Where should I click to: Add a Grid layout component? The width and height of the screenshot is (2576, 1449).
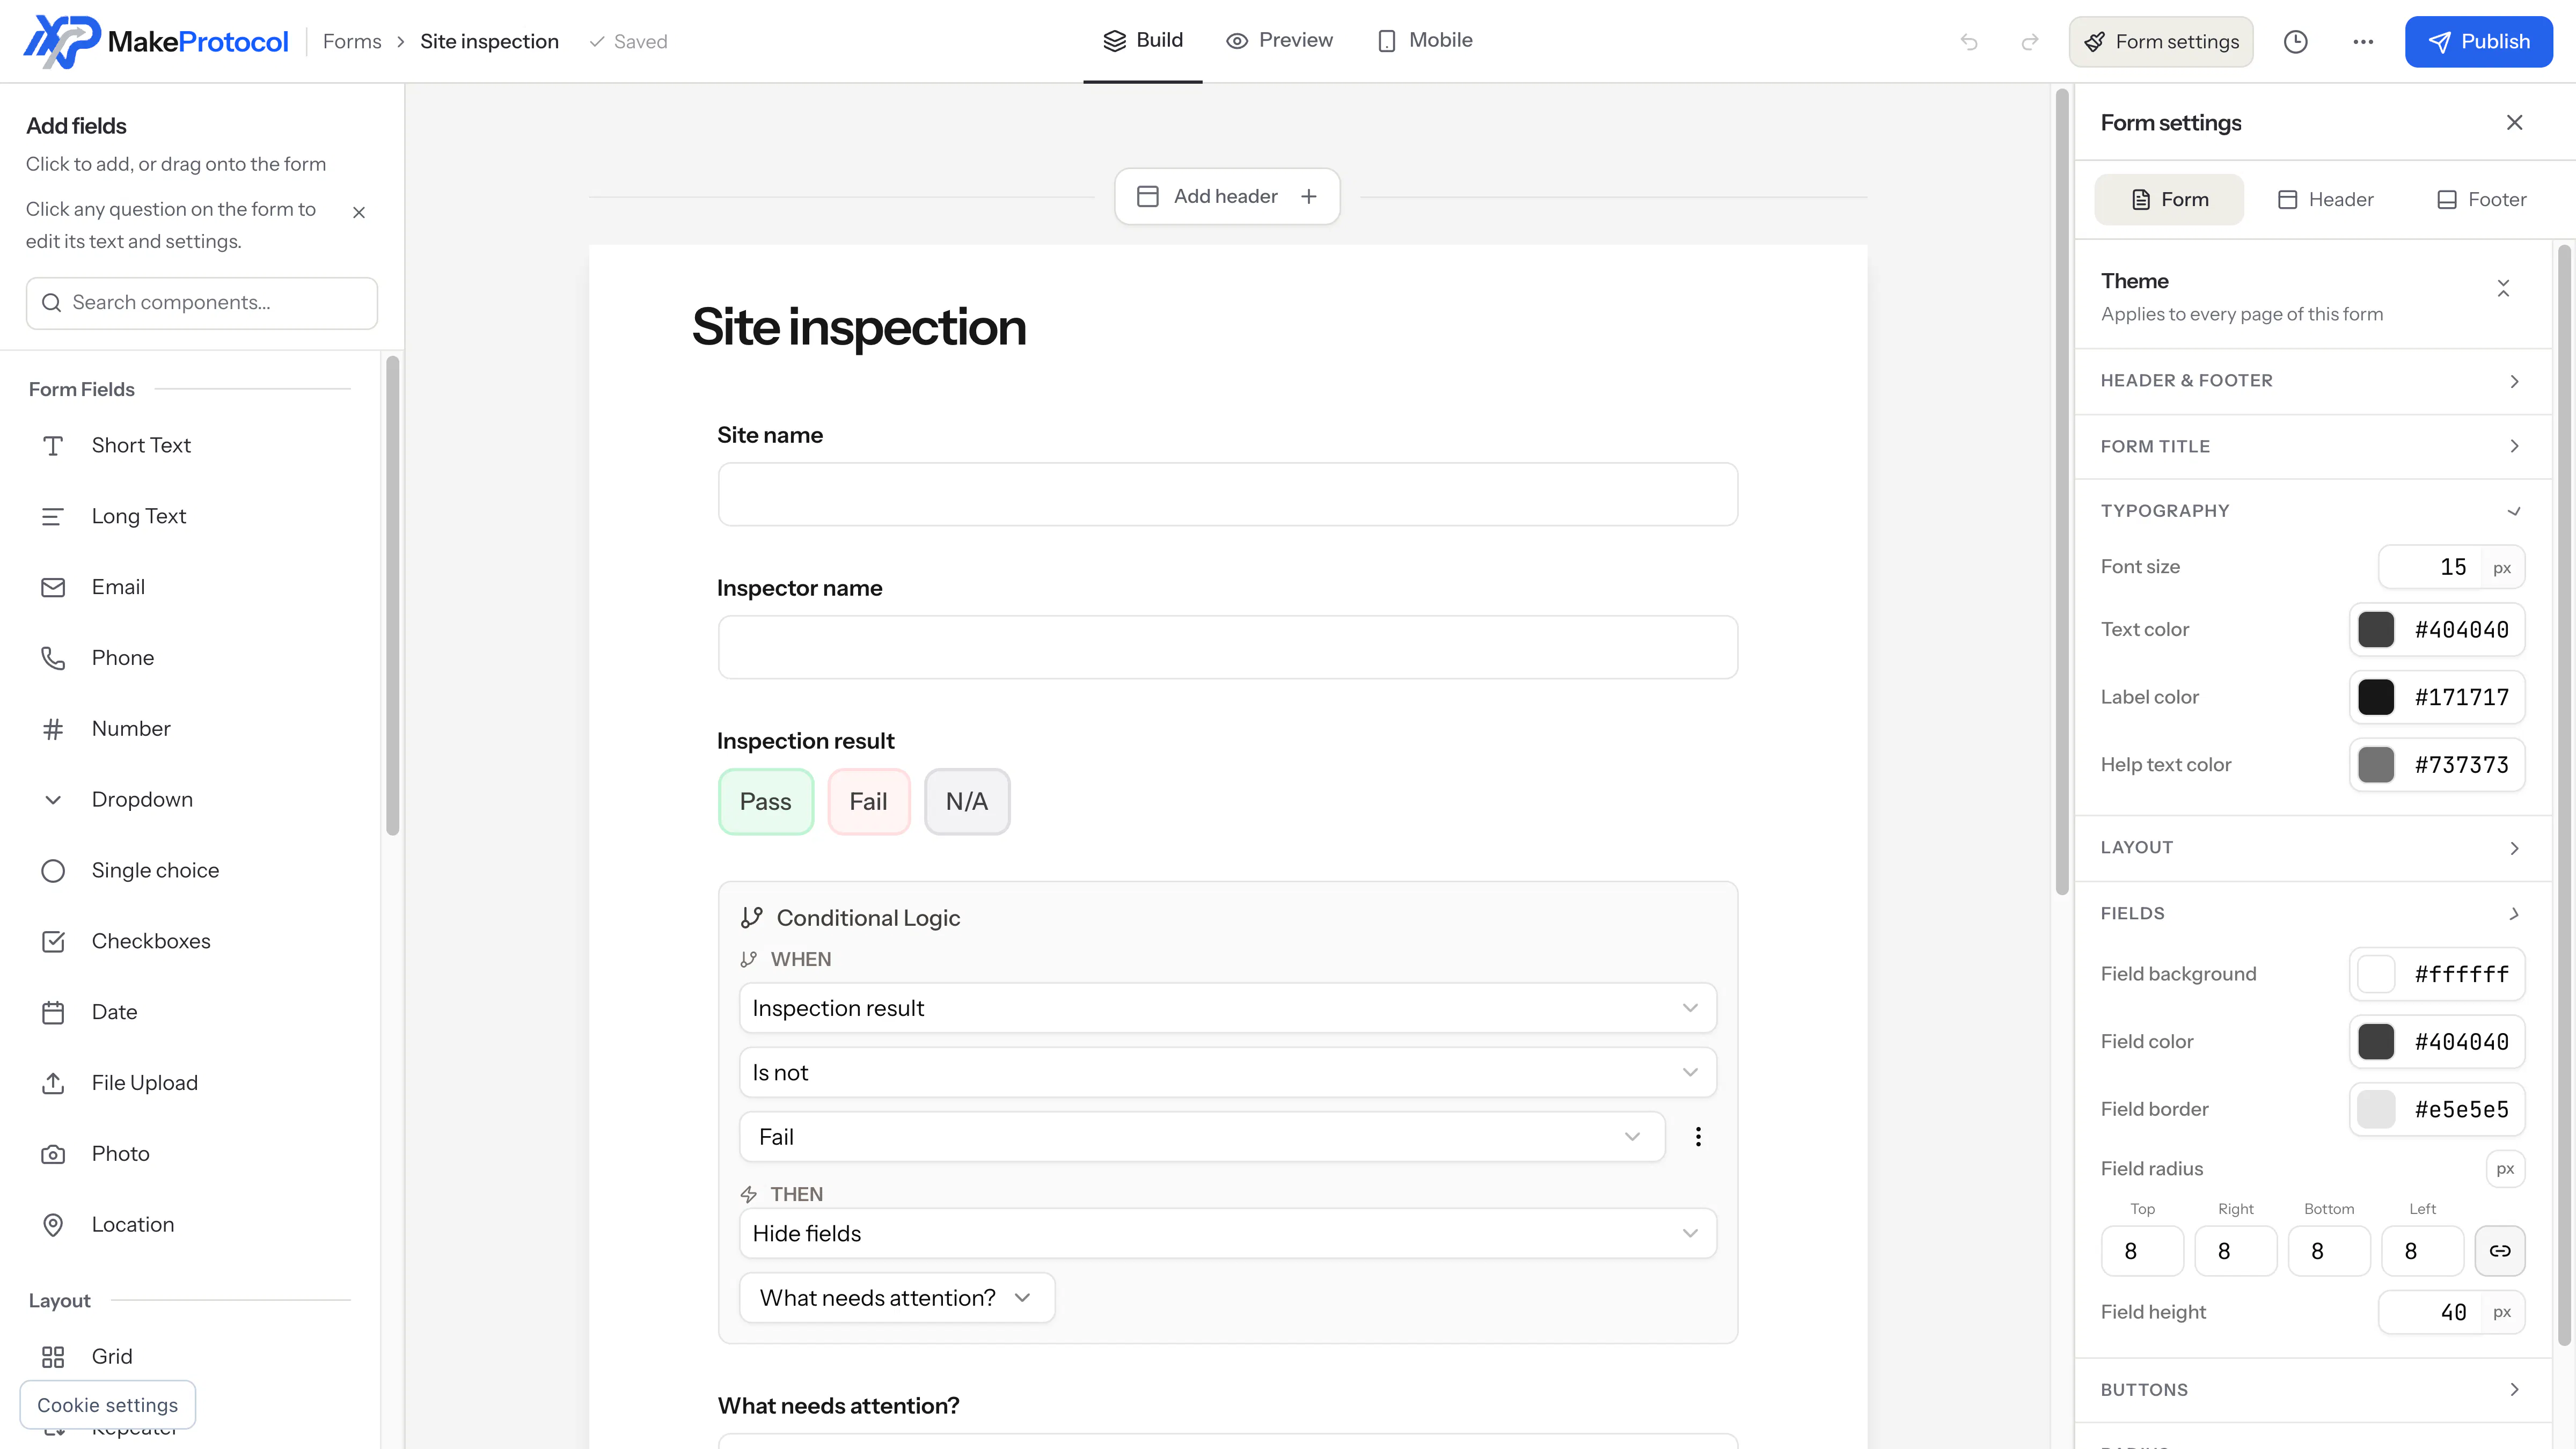click(x=190, y=1357)
